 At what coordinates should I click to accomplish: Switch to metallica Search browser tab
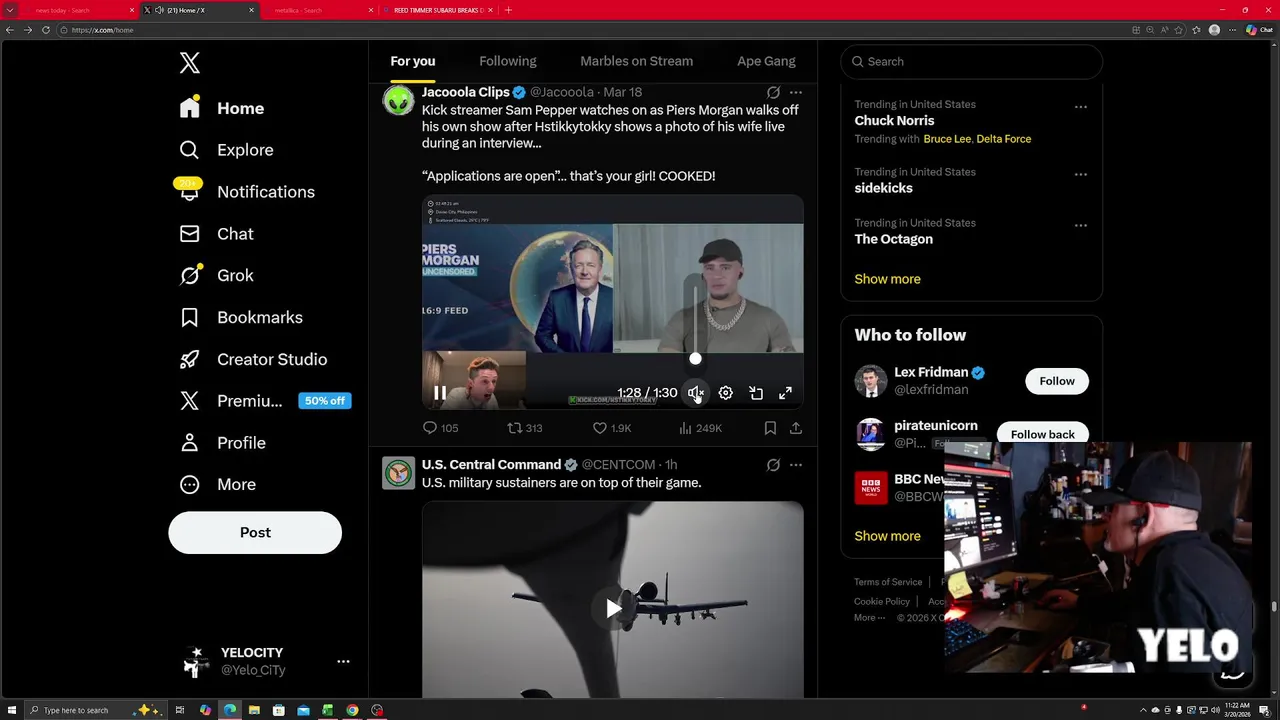point(318,10)
